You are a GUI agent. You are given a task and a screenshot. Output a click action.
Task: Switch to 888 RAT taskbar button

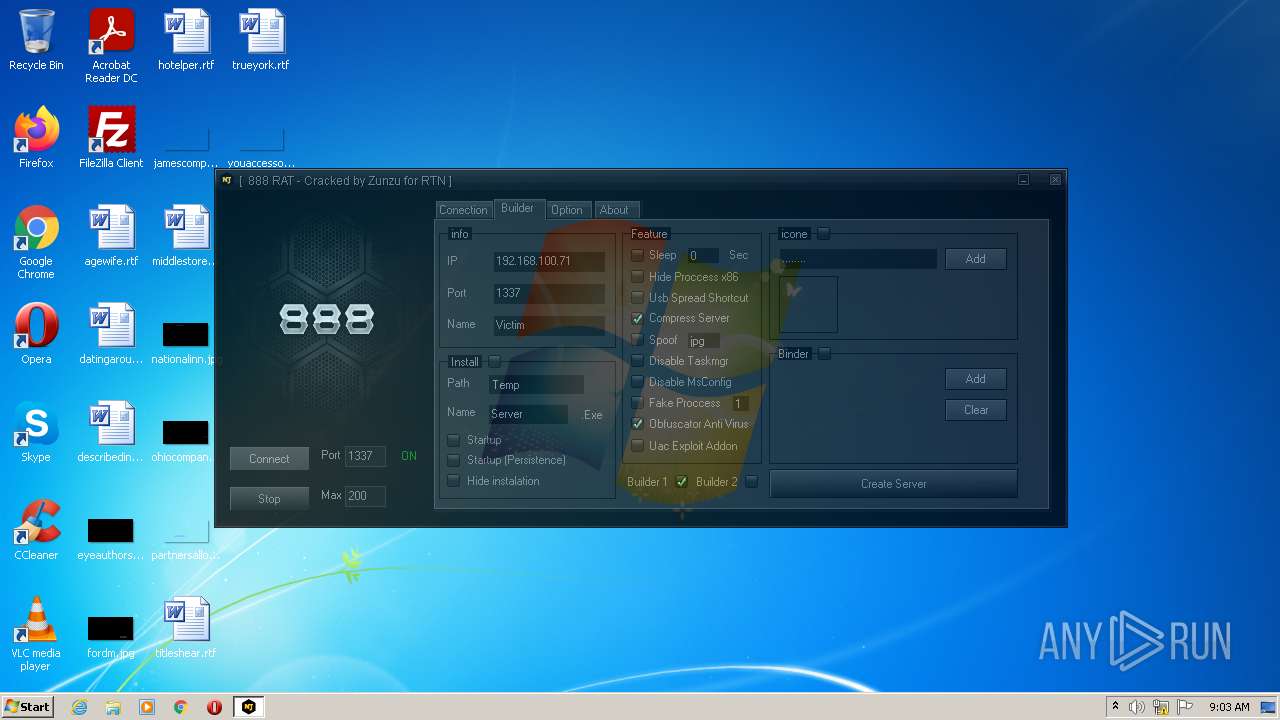click(x=248, y=707)
